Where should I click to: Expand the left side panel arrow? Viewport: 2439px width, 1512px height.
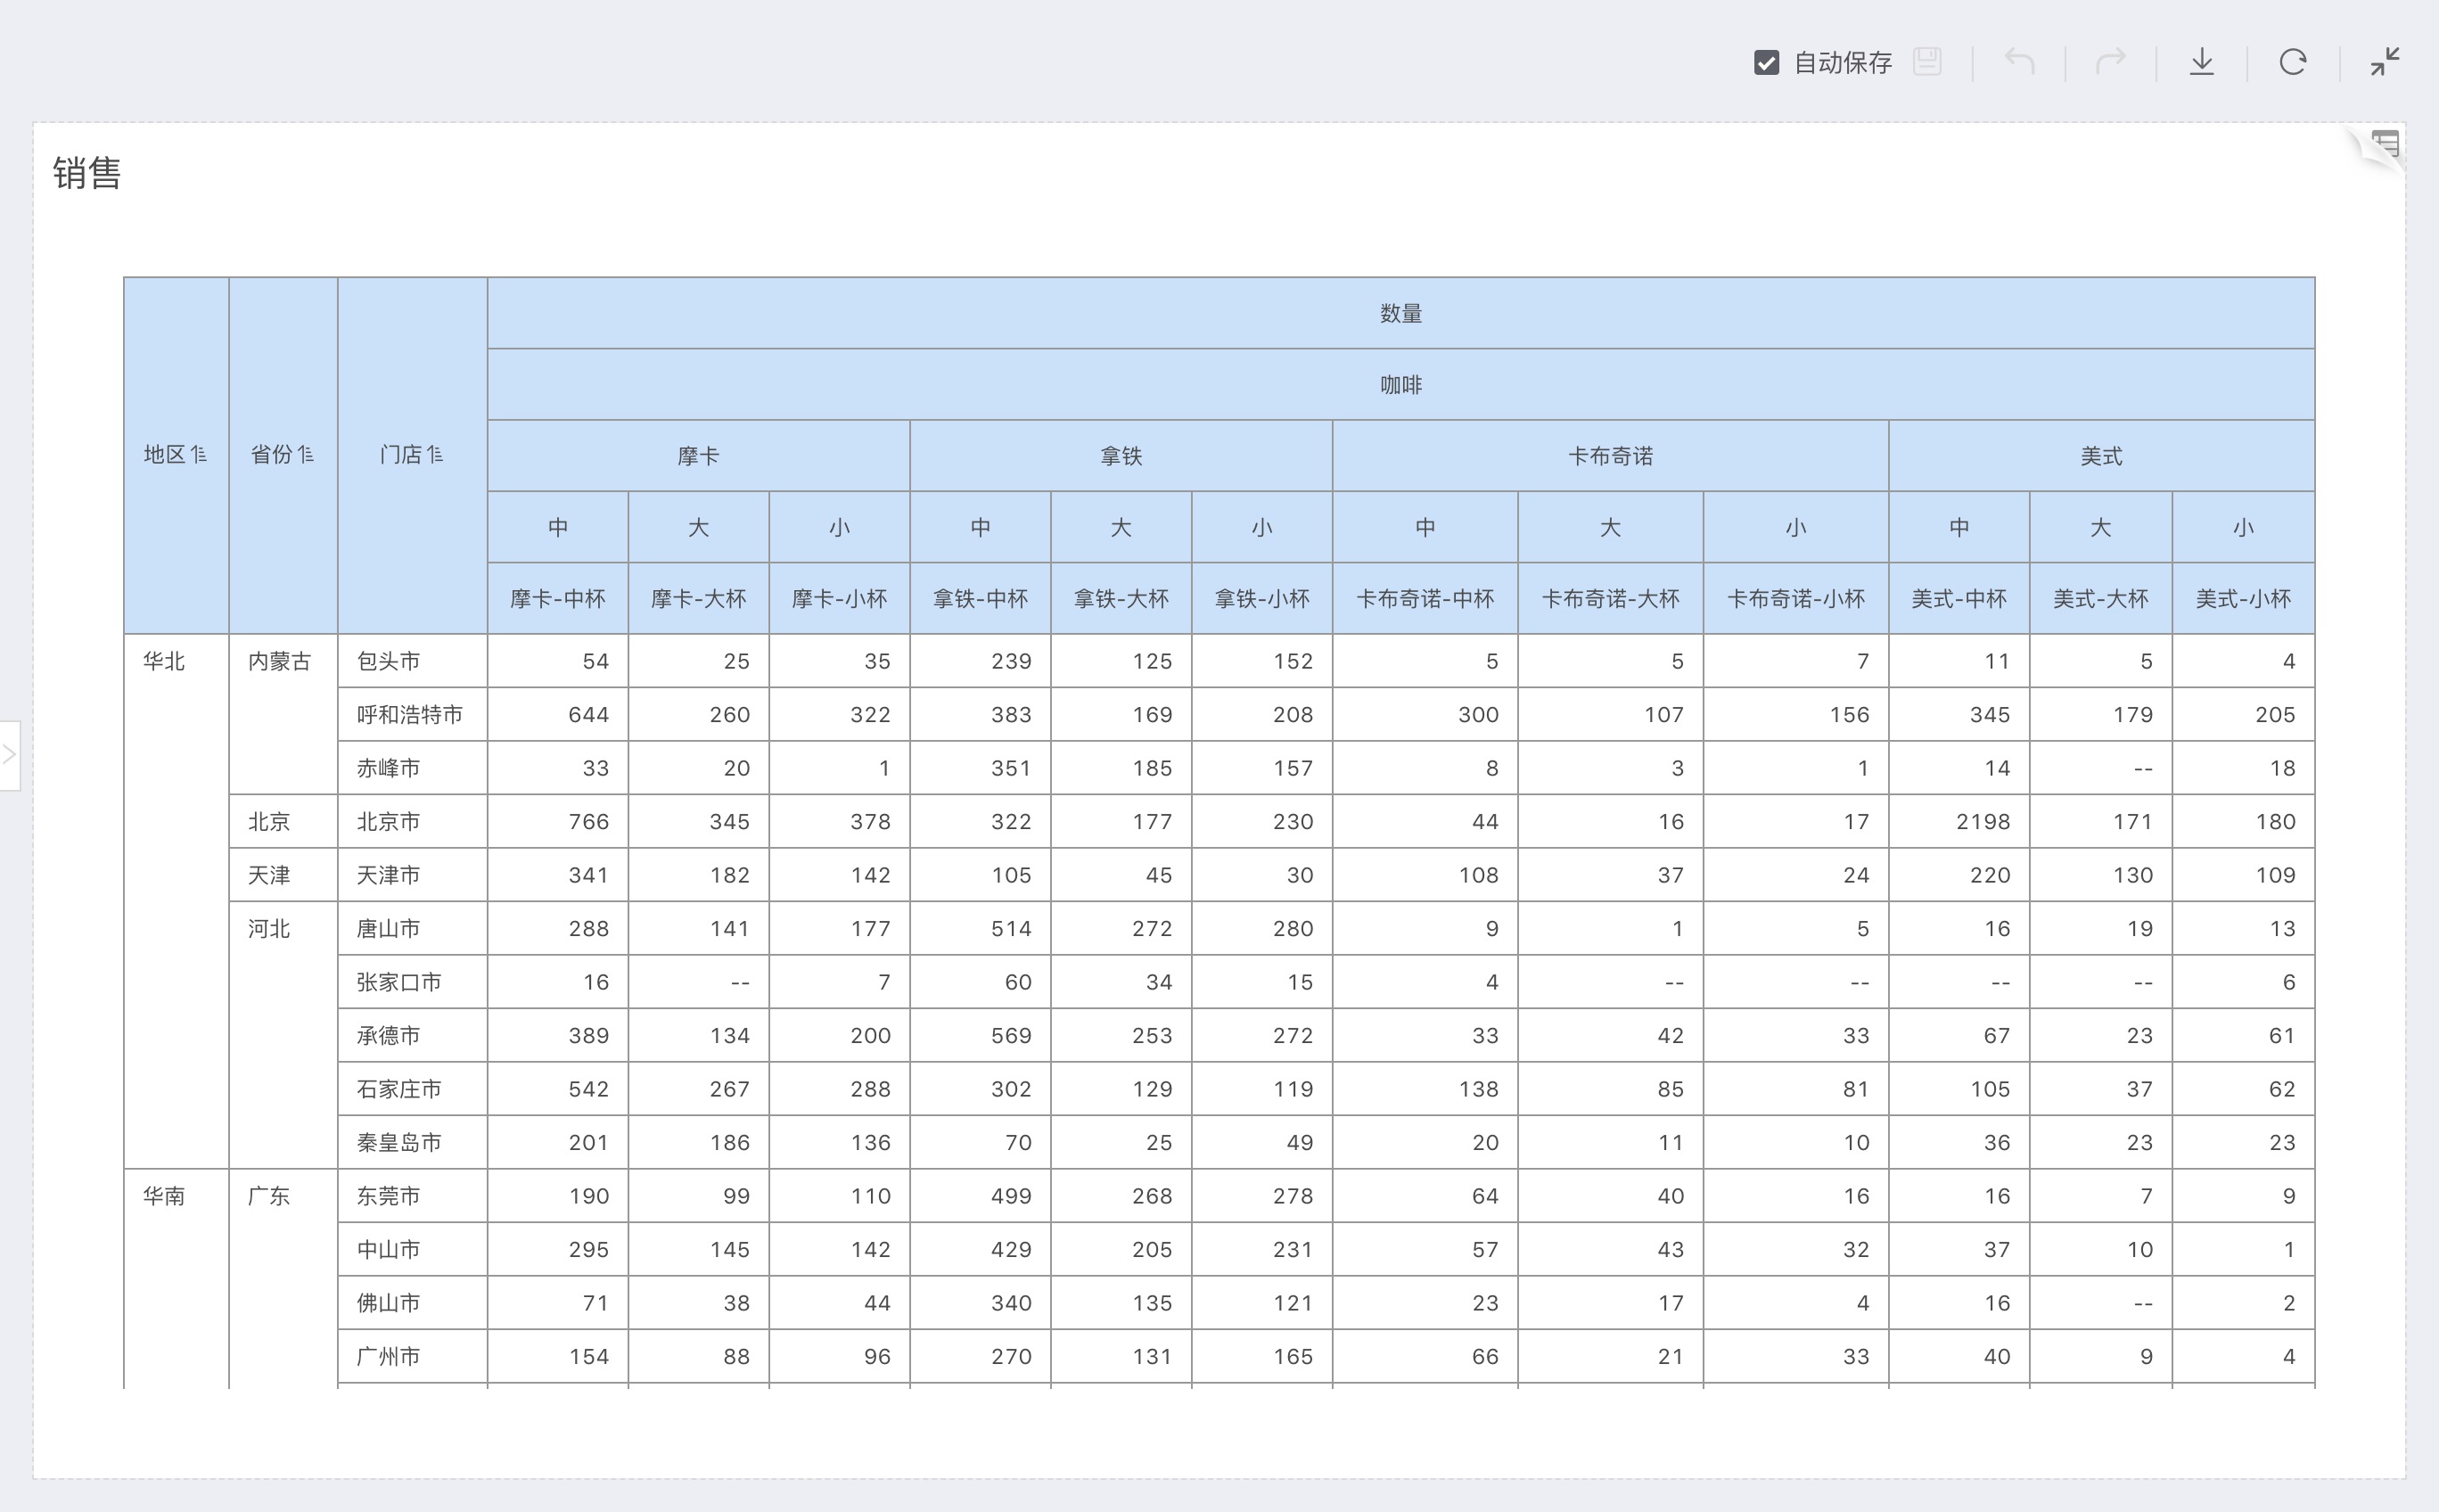click(x=9, y=754)
